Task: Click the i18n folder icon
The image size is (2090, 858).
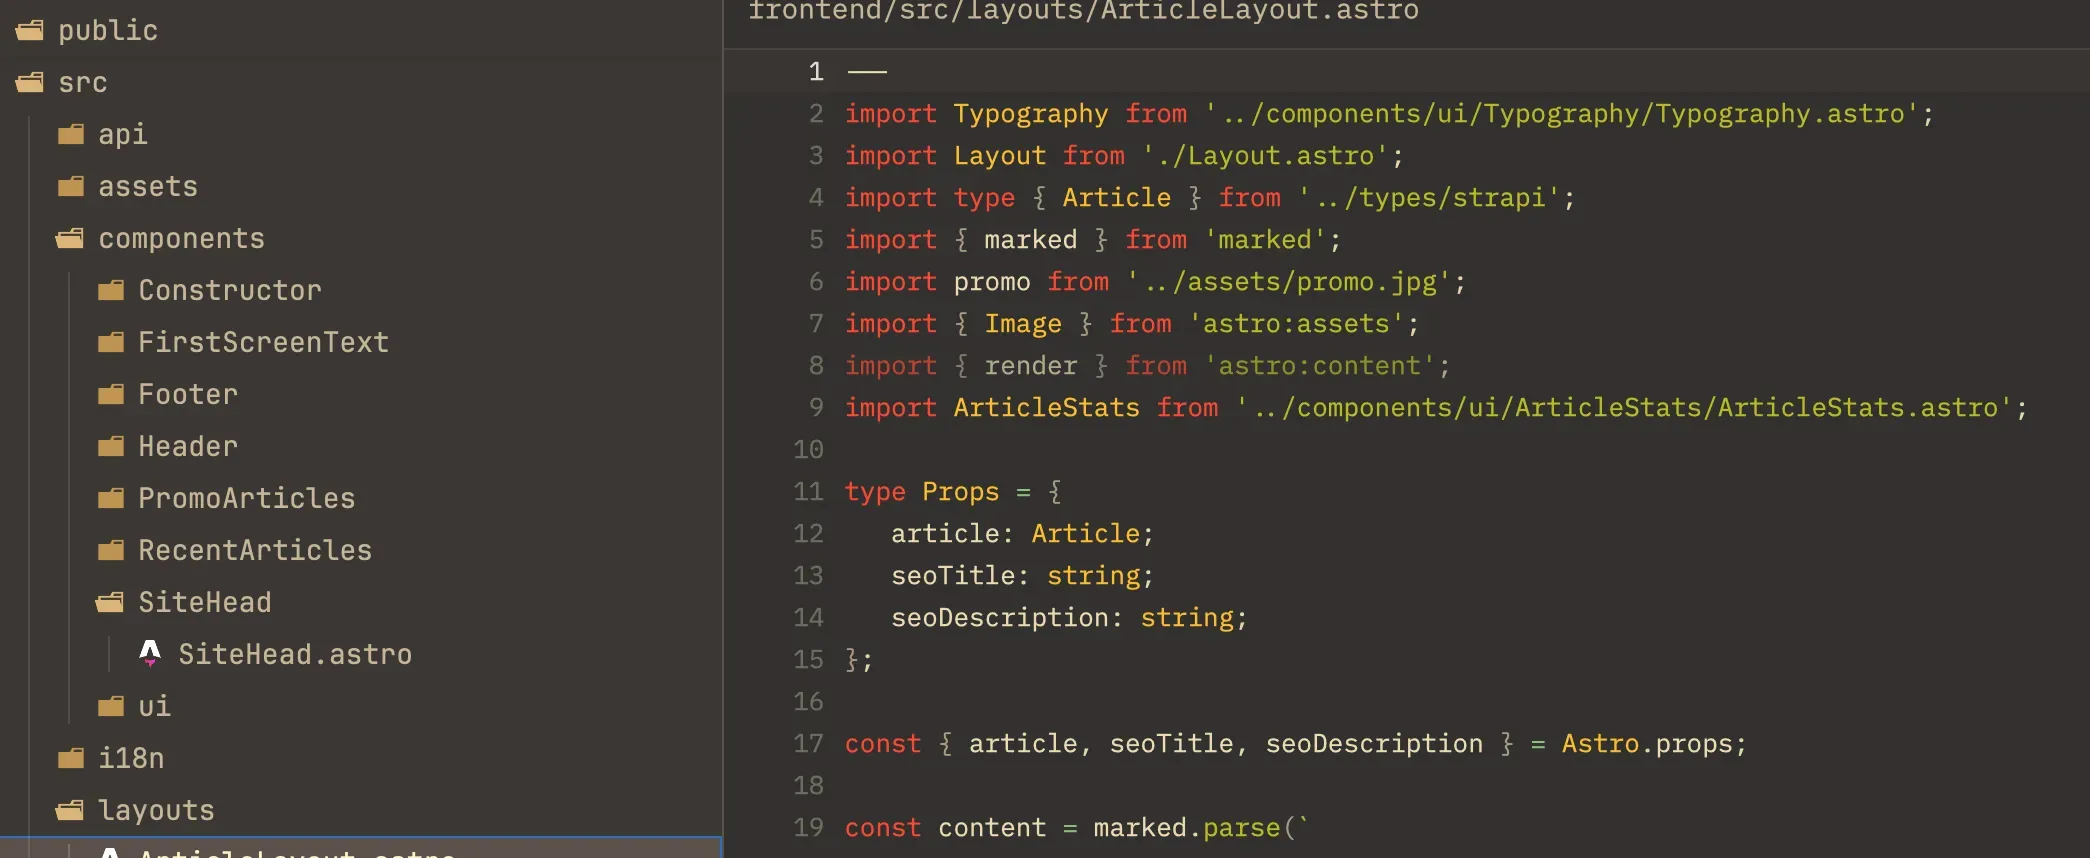Action: [71, 759]
